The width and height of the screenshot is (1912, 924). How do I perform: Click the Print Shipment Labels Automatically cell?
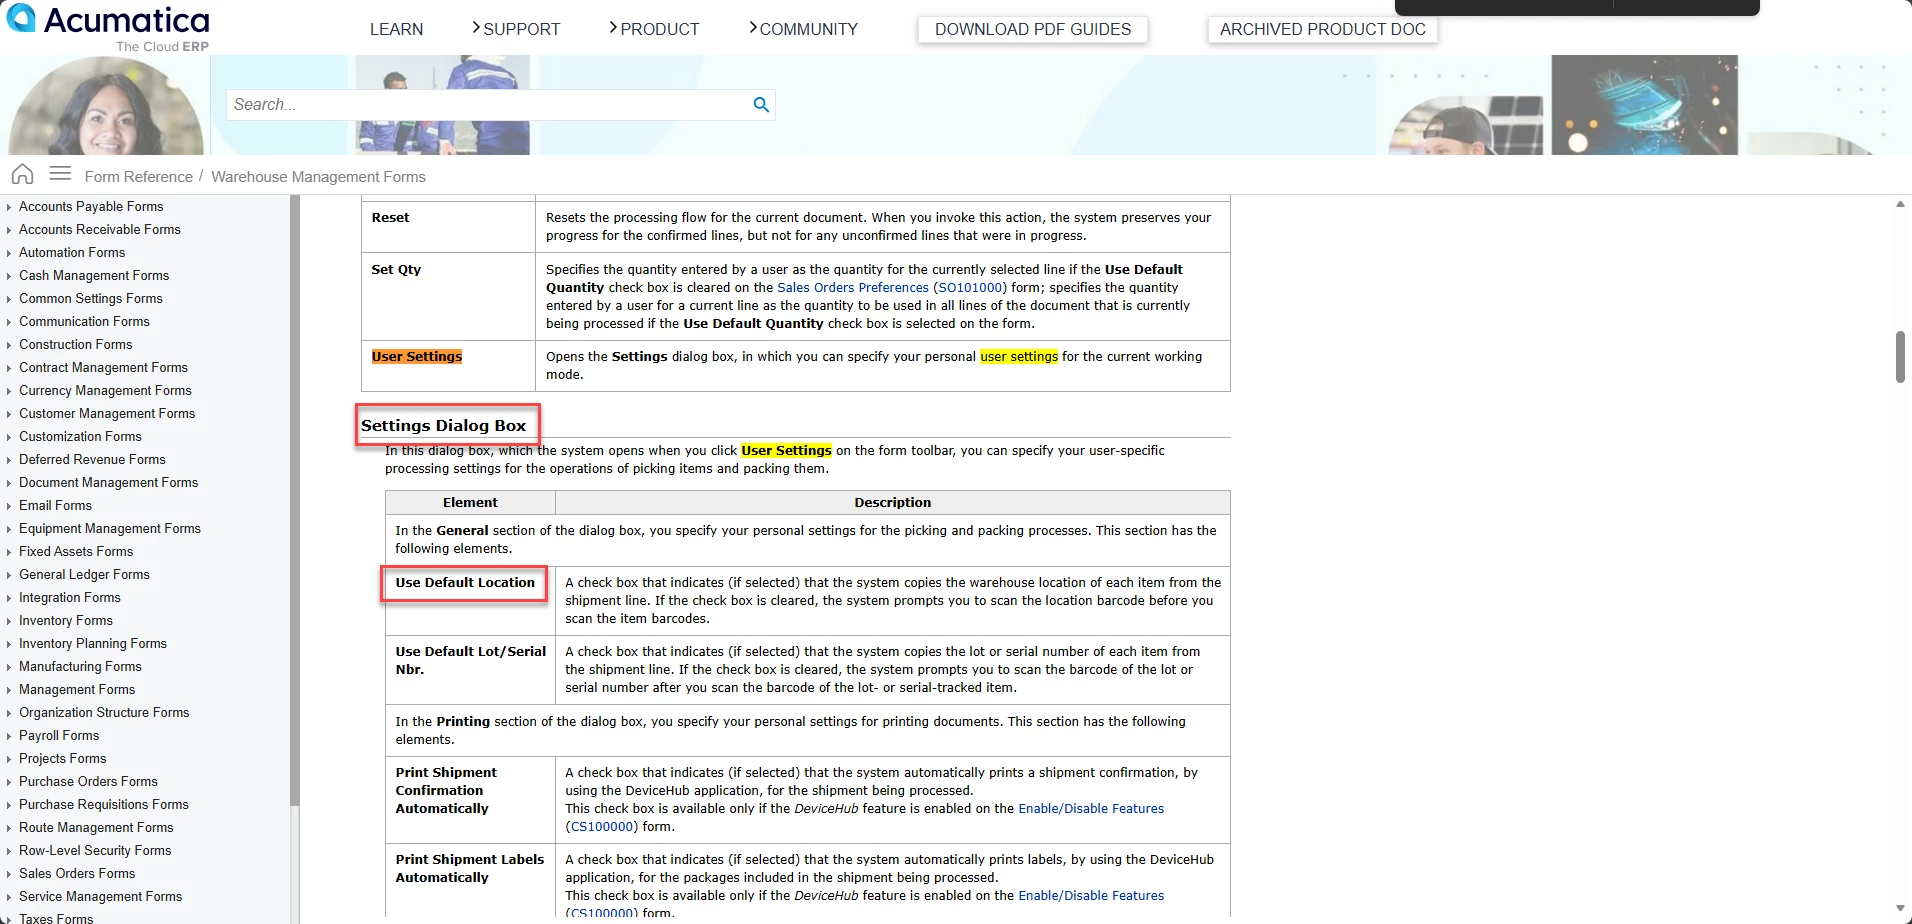click(x=470, y=880)
